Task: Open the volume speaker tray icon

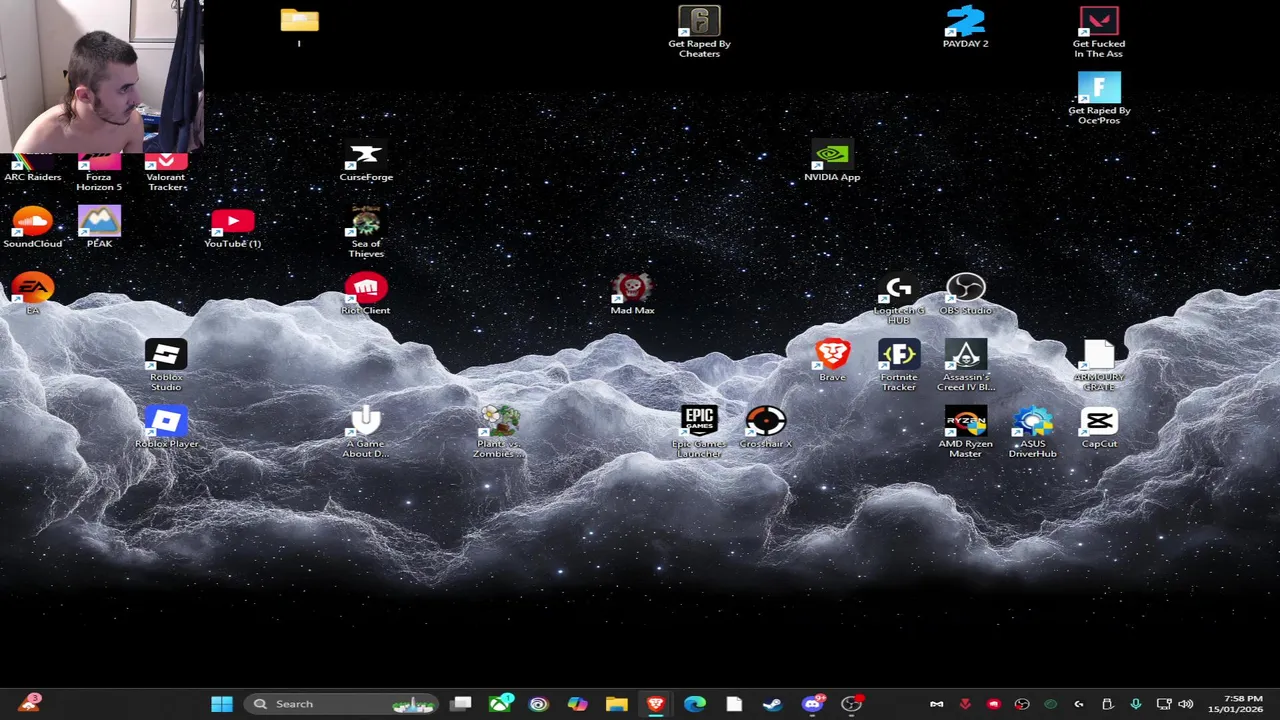Action: click(1185, 704)
